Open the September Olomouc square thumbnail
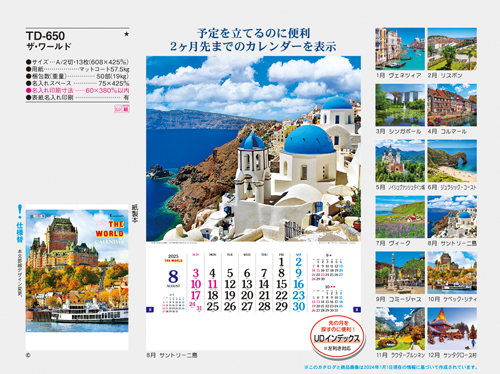500x374 pixels. pos(400,273)
